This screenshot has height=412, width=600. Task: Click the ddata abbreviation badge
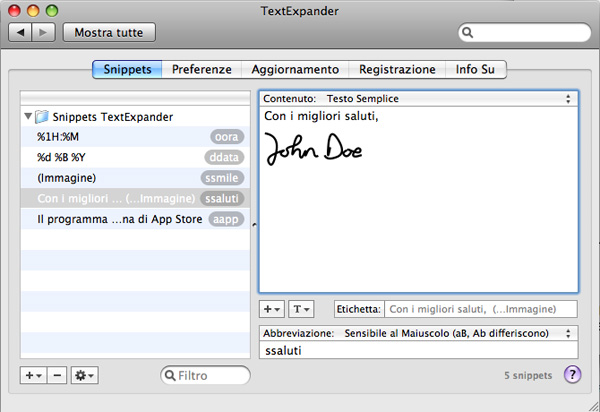coord(224,157)
